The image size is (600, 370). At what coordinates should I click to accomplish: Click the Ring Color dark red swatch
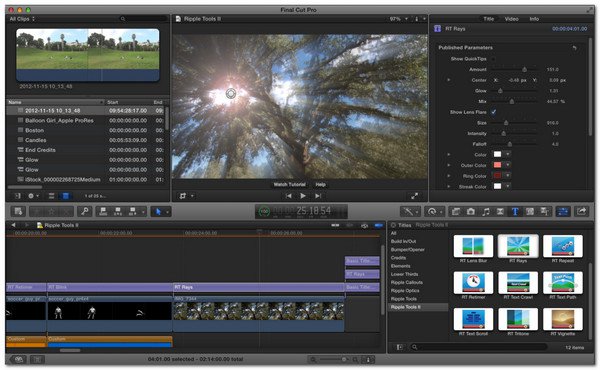click(x=497, y=176)
